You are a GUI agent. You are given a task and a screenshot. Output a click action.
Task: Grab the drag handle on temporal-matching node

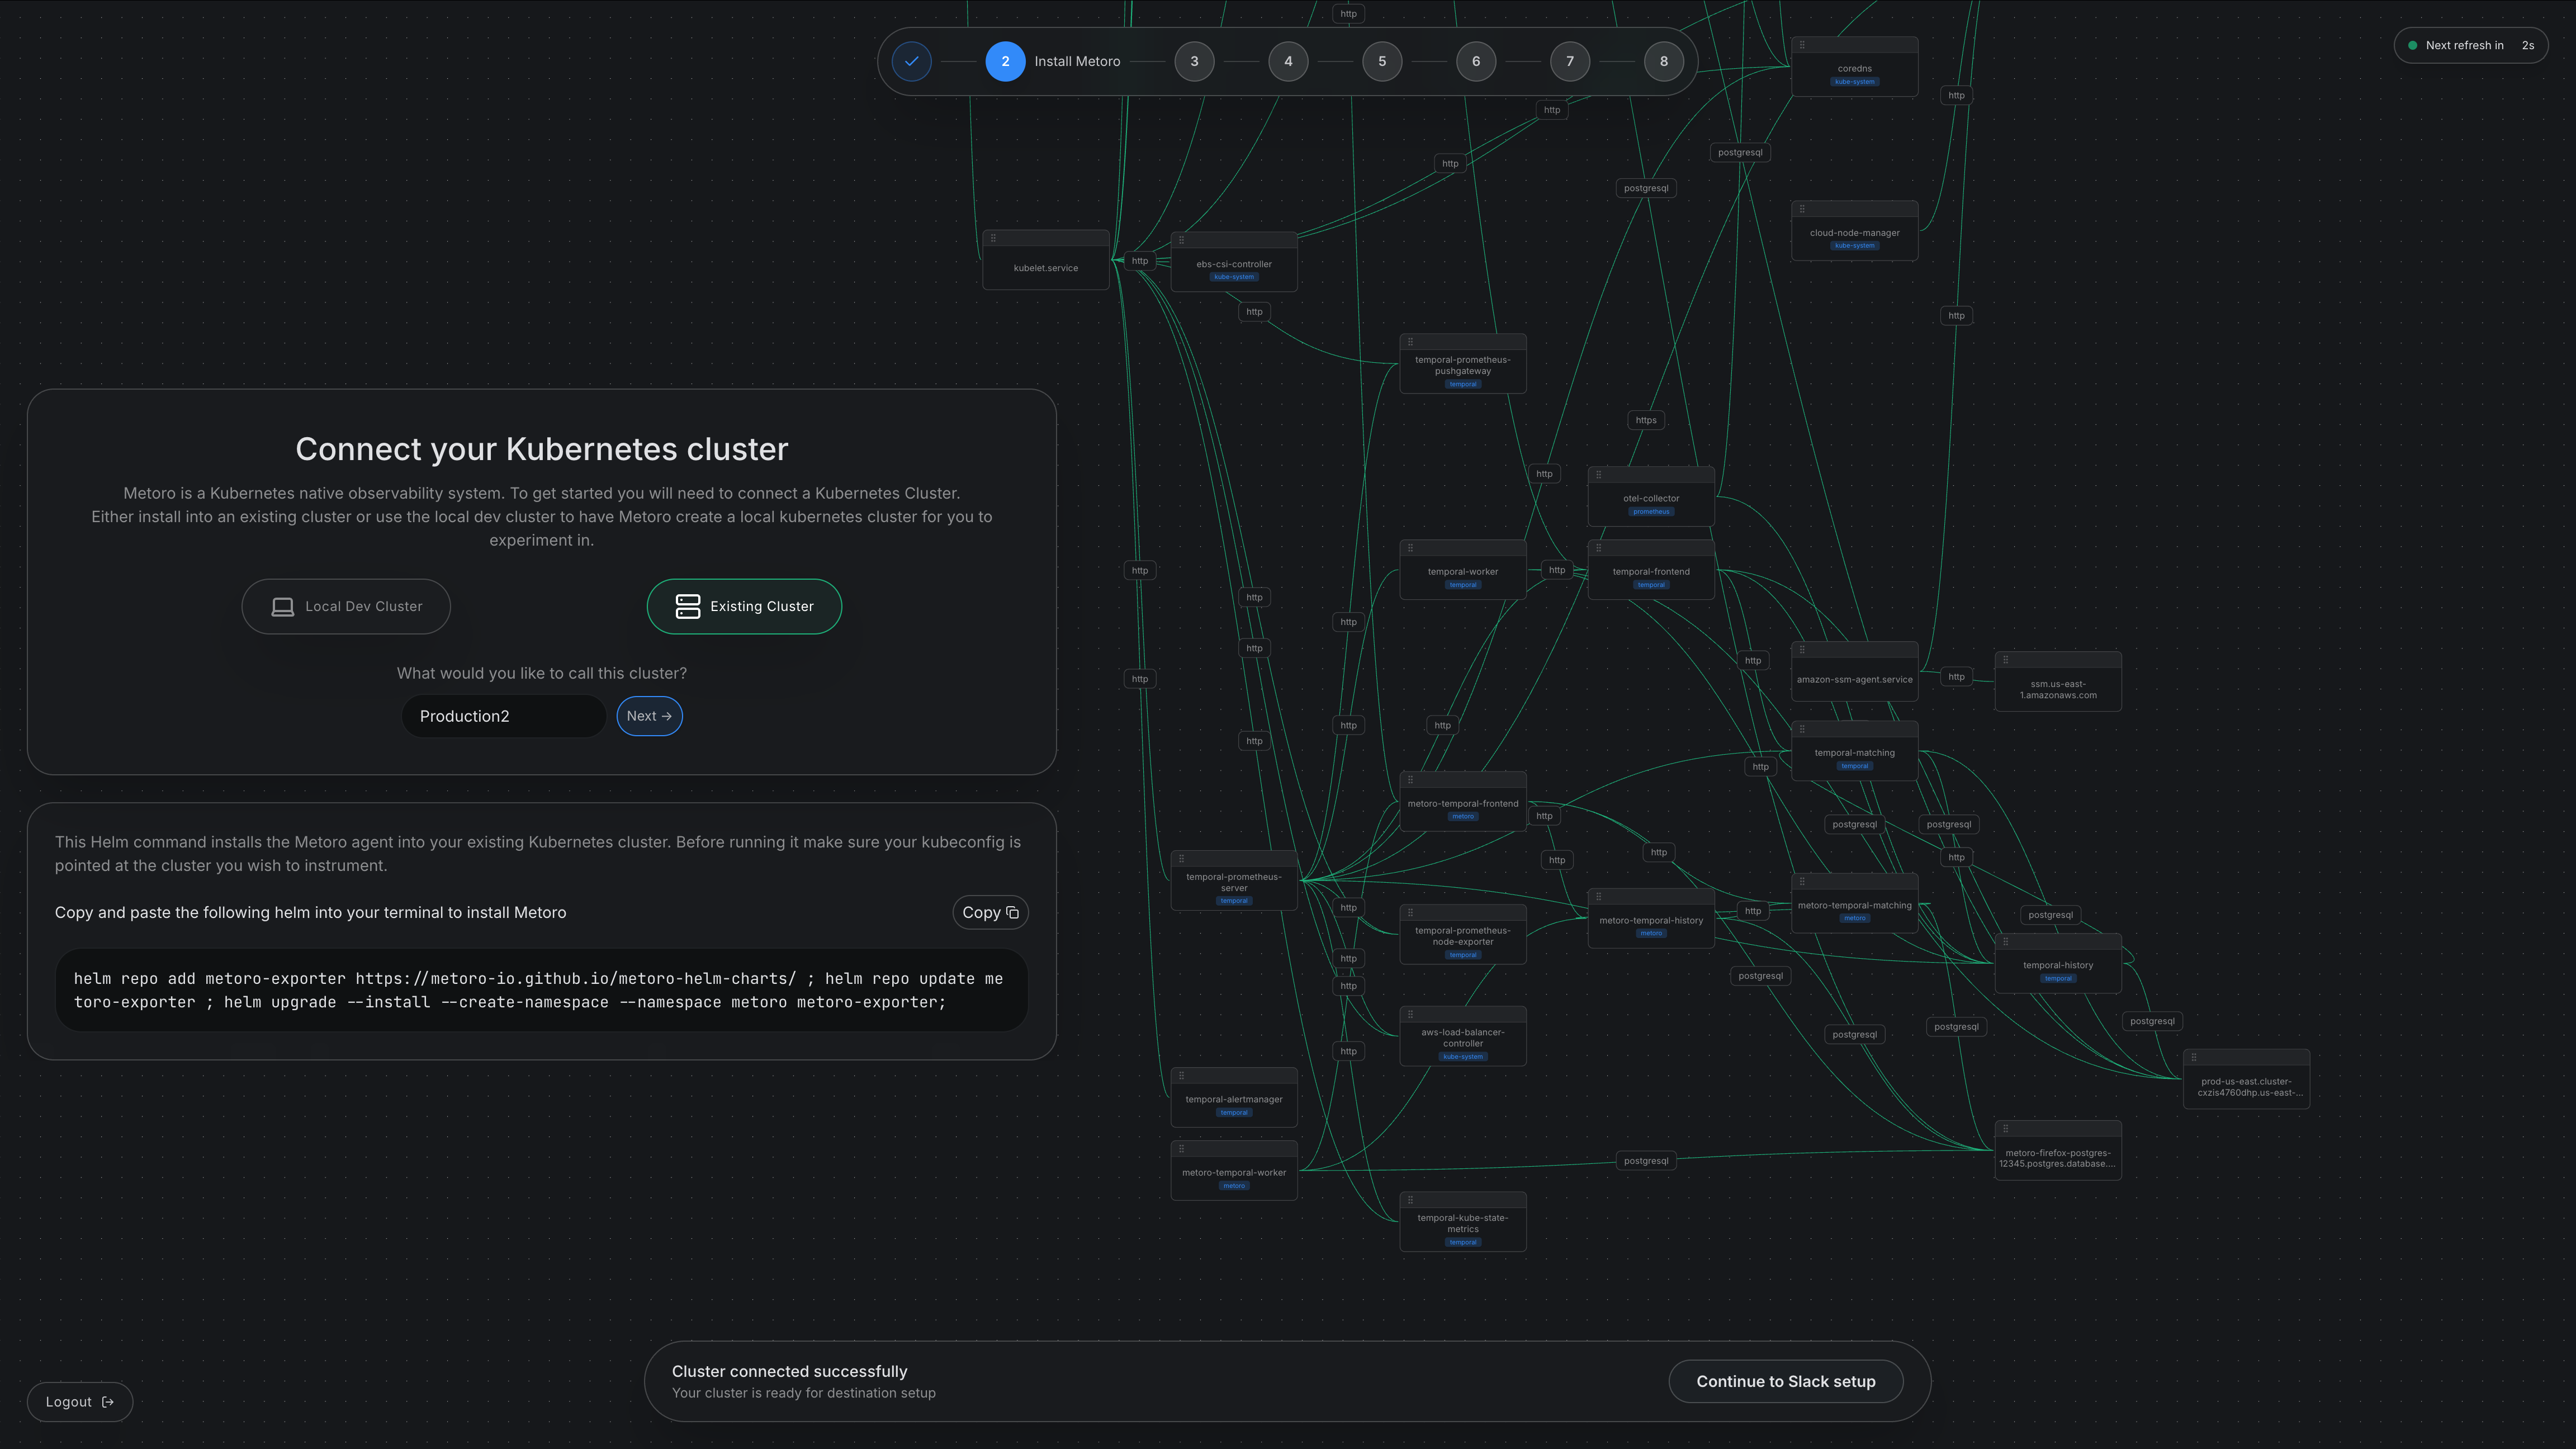(x=1802, y=729)
